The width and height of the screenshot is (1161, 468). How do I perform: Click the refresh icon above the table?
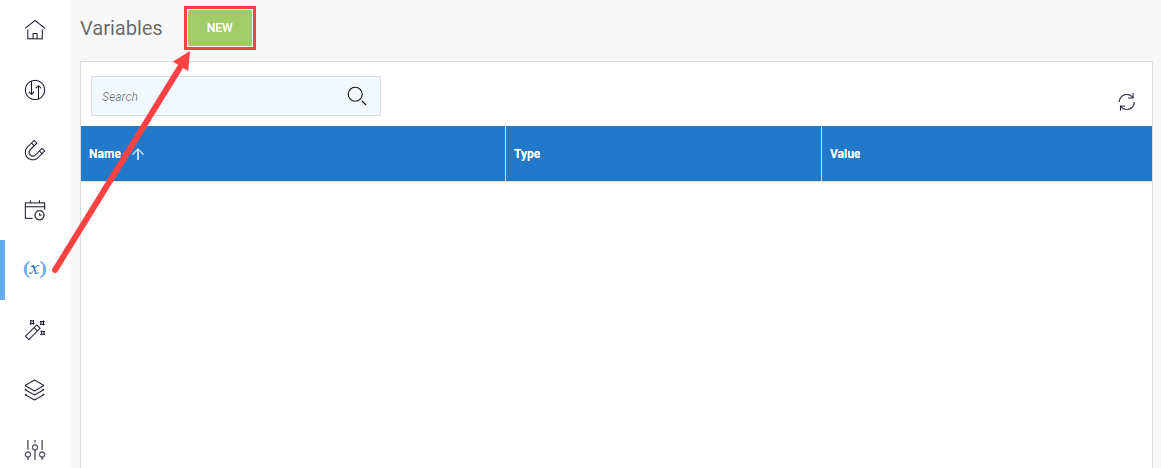click(1127, 101)
